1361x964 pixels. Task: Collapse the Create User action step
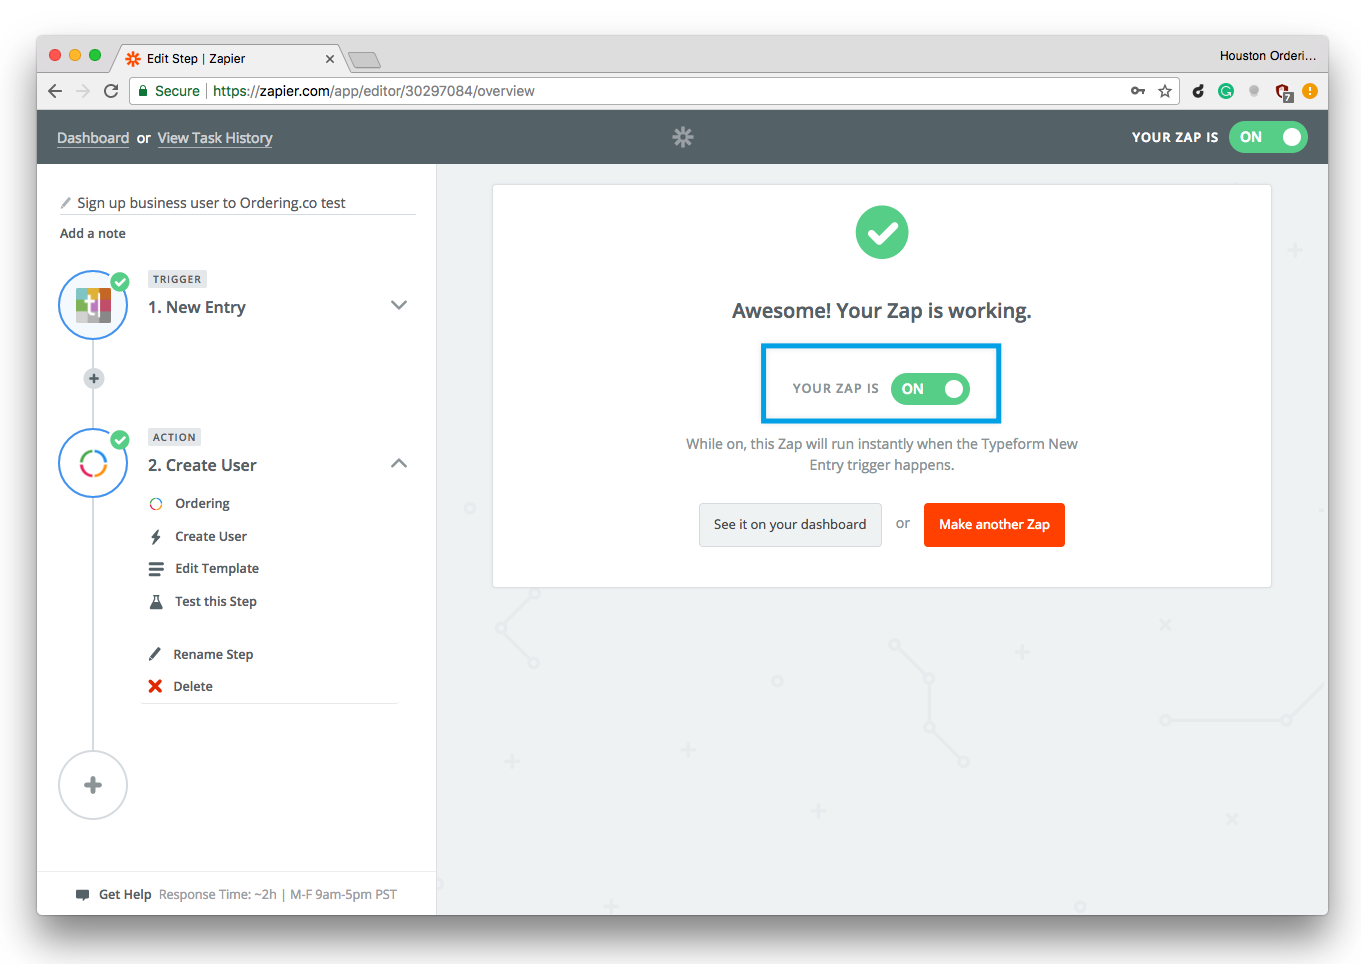click(399, 463)
